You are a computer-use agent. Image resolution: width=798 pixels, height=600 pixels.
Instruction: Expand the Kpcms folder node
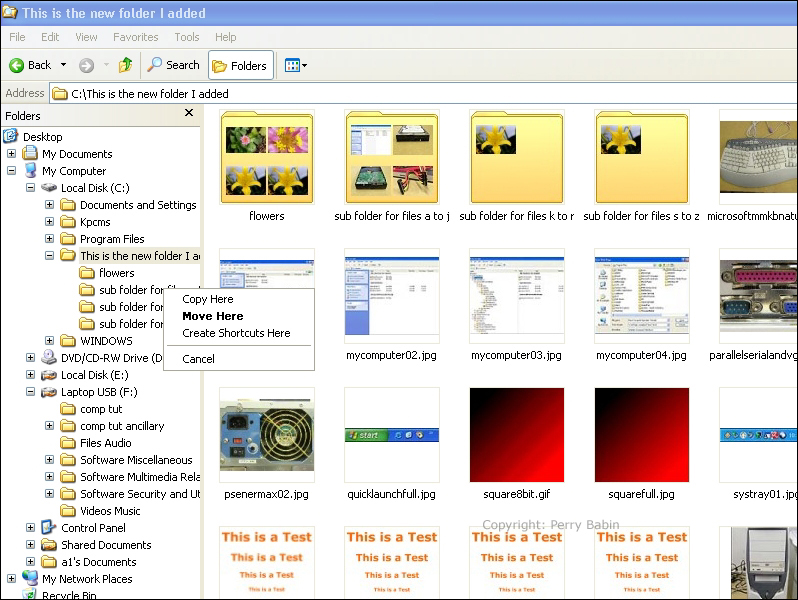pos(49,221)
